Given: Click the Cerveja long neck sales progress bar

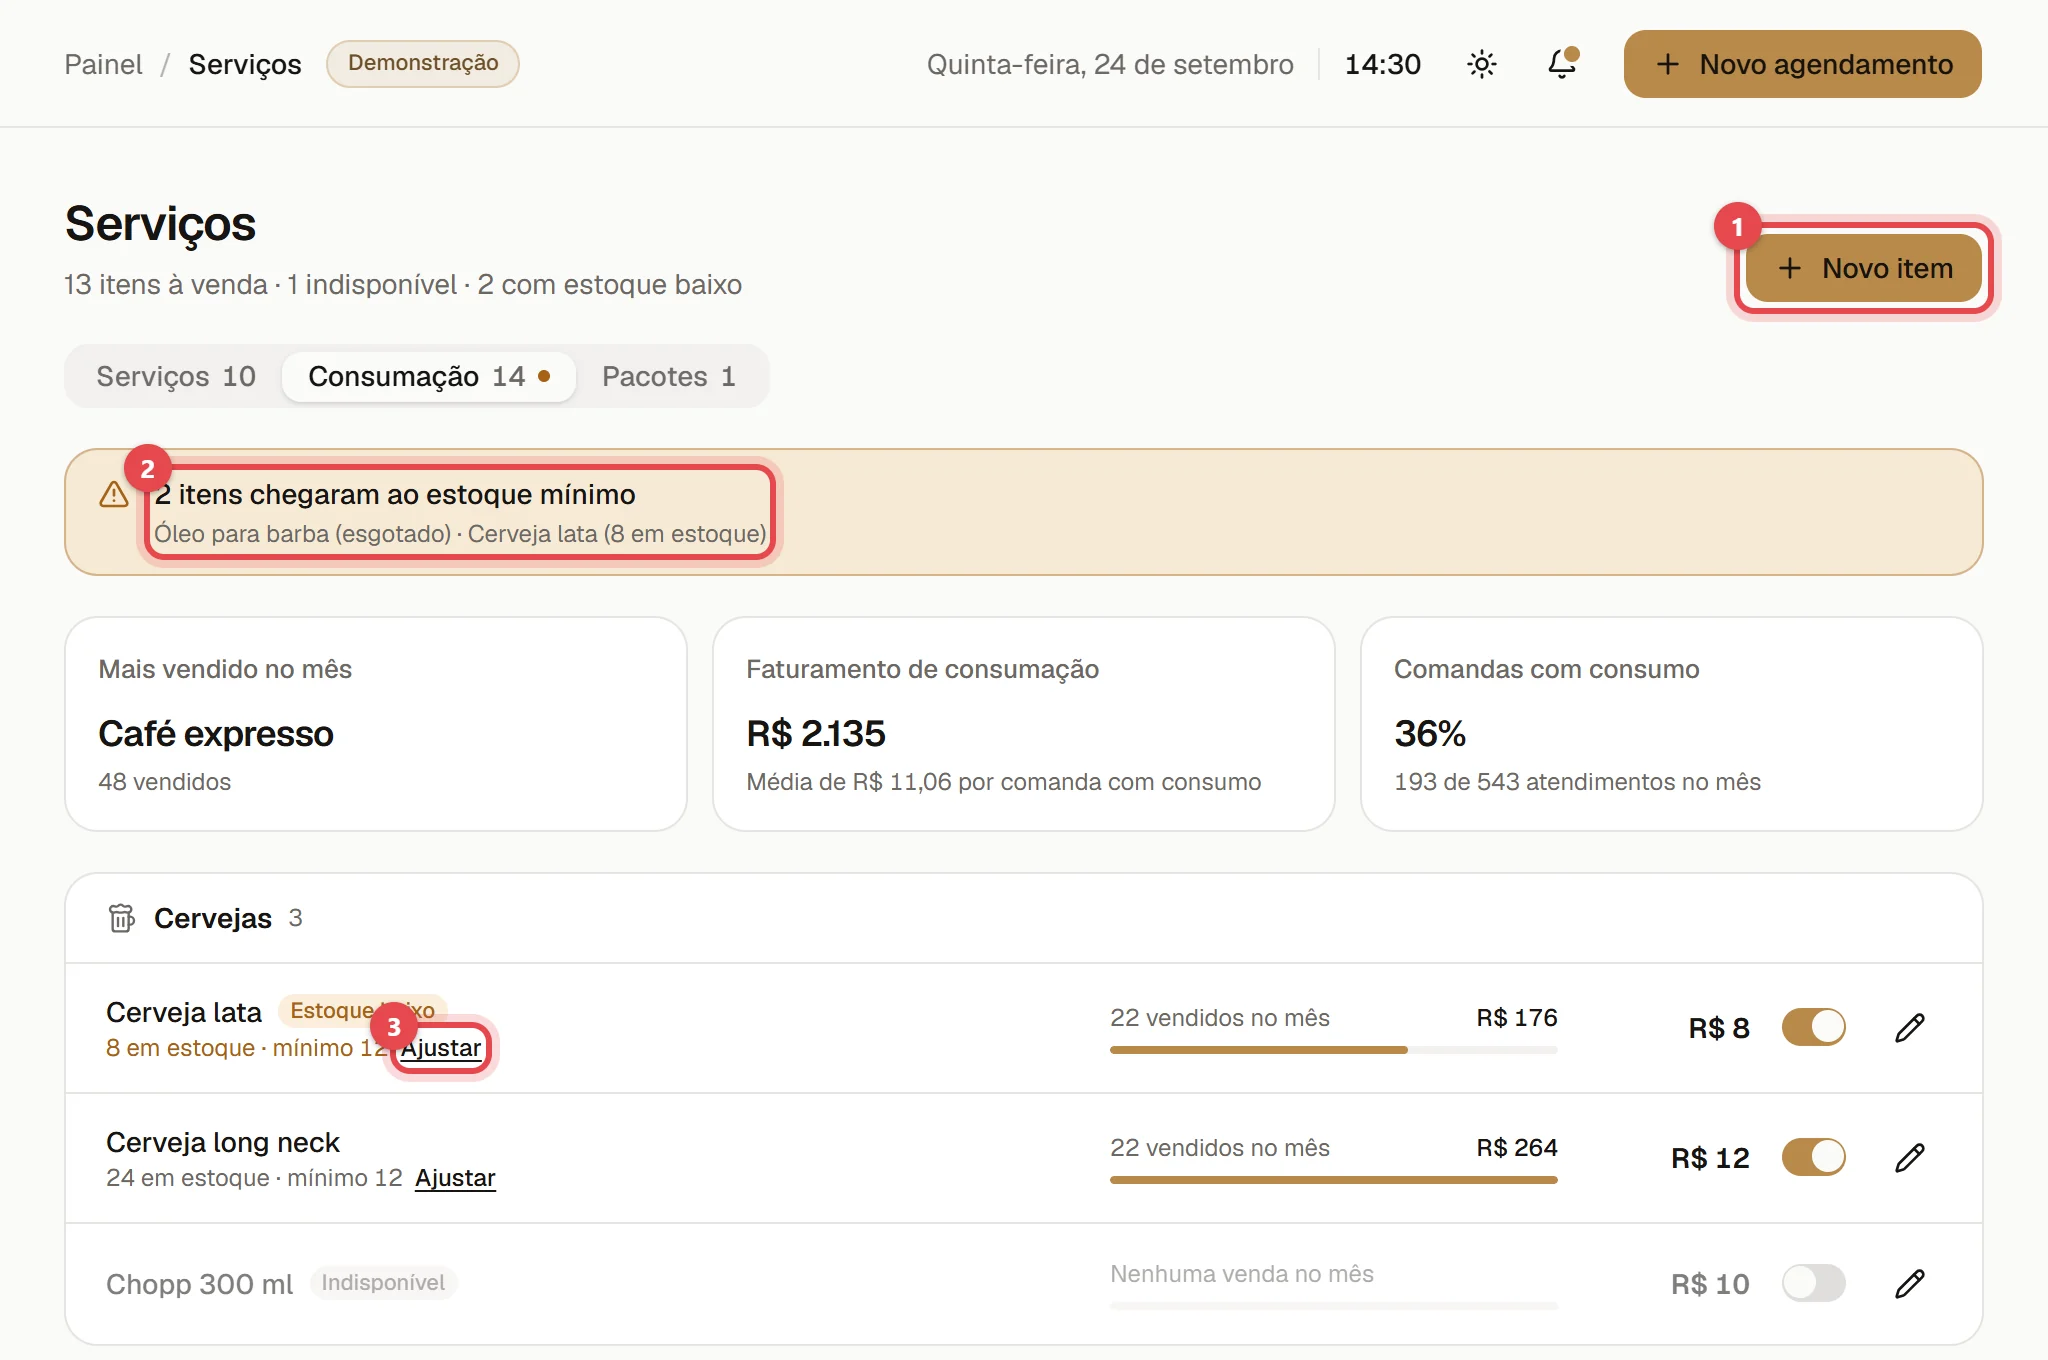Looking at the screenshot, I should coord(1333,1180).
